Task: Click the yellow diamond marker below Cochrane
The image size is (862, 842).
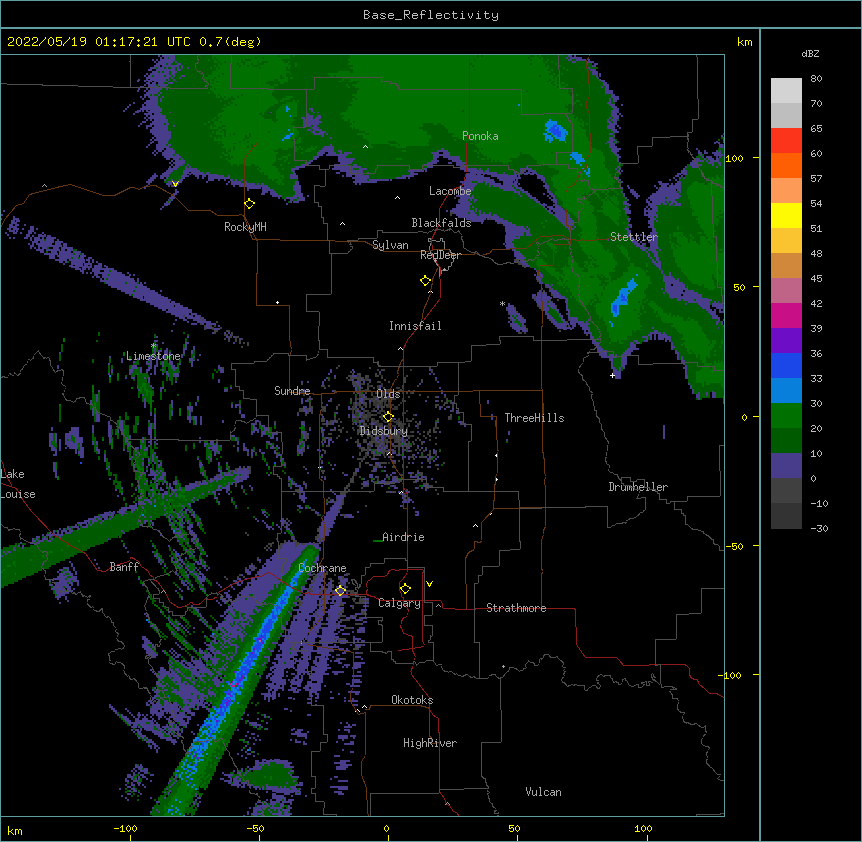Action: tap(340, 591)
